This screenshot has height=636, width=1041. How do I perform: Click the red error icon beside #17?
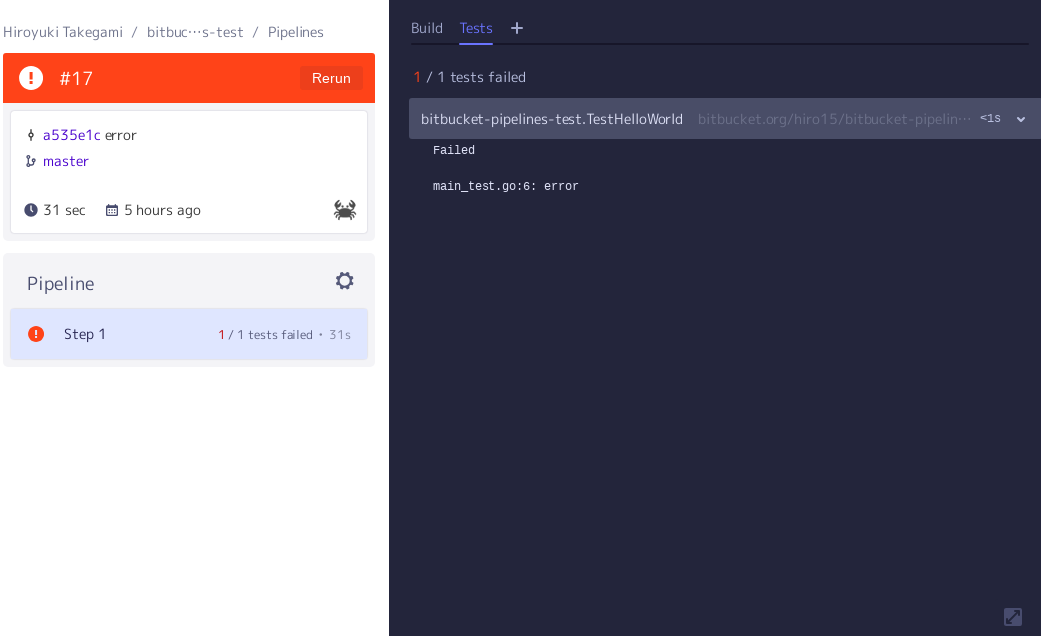(31, 78)
